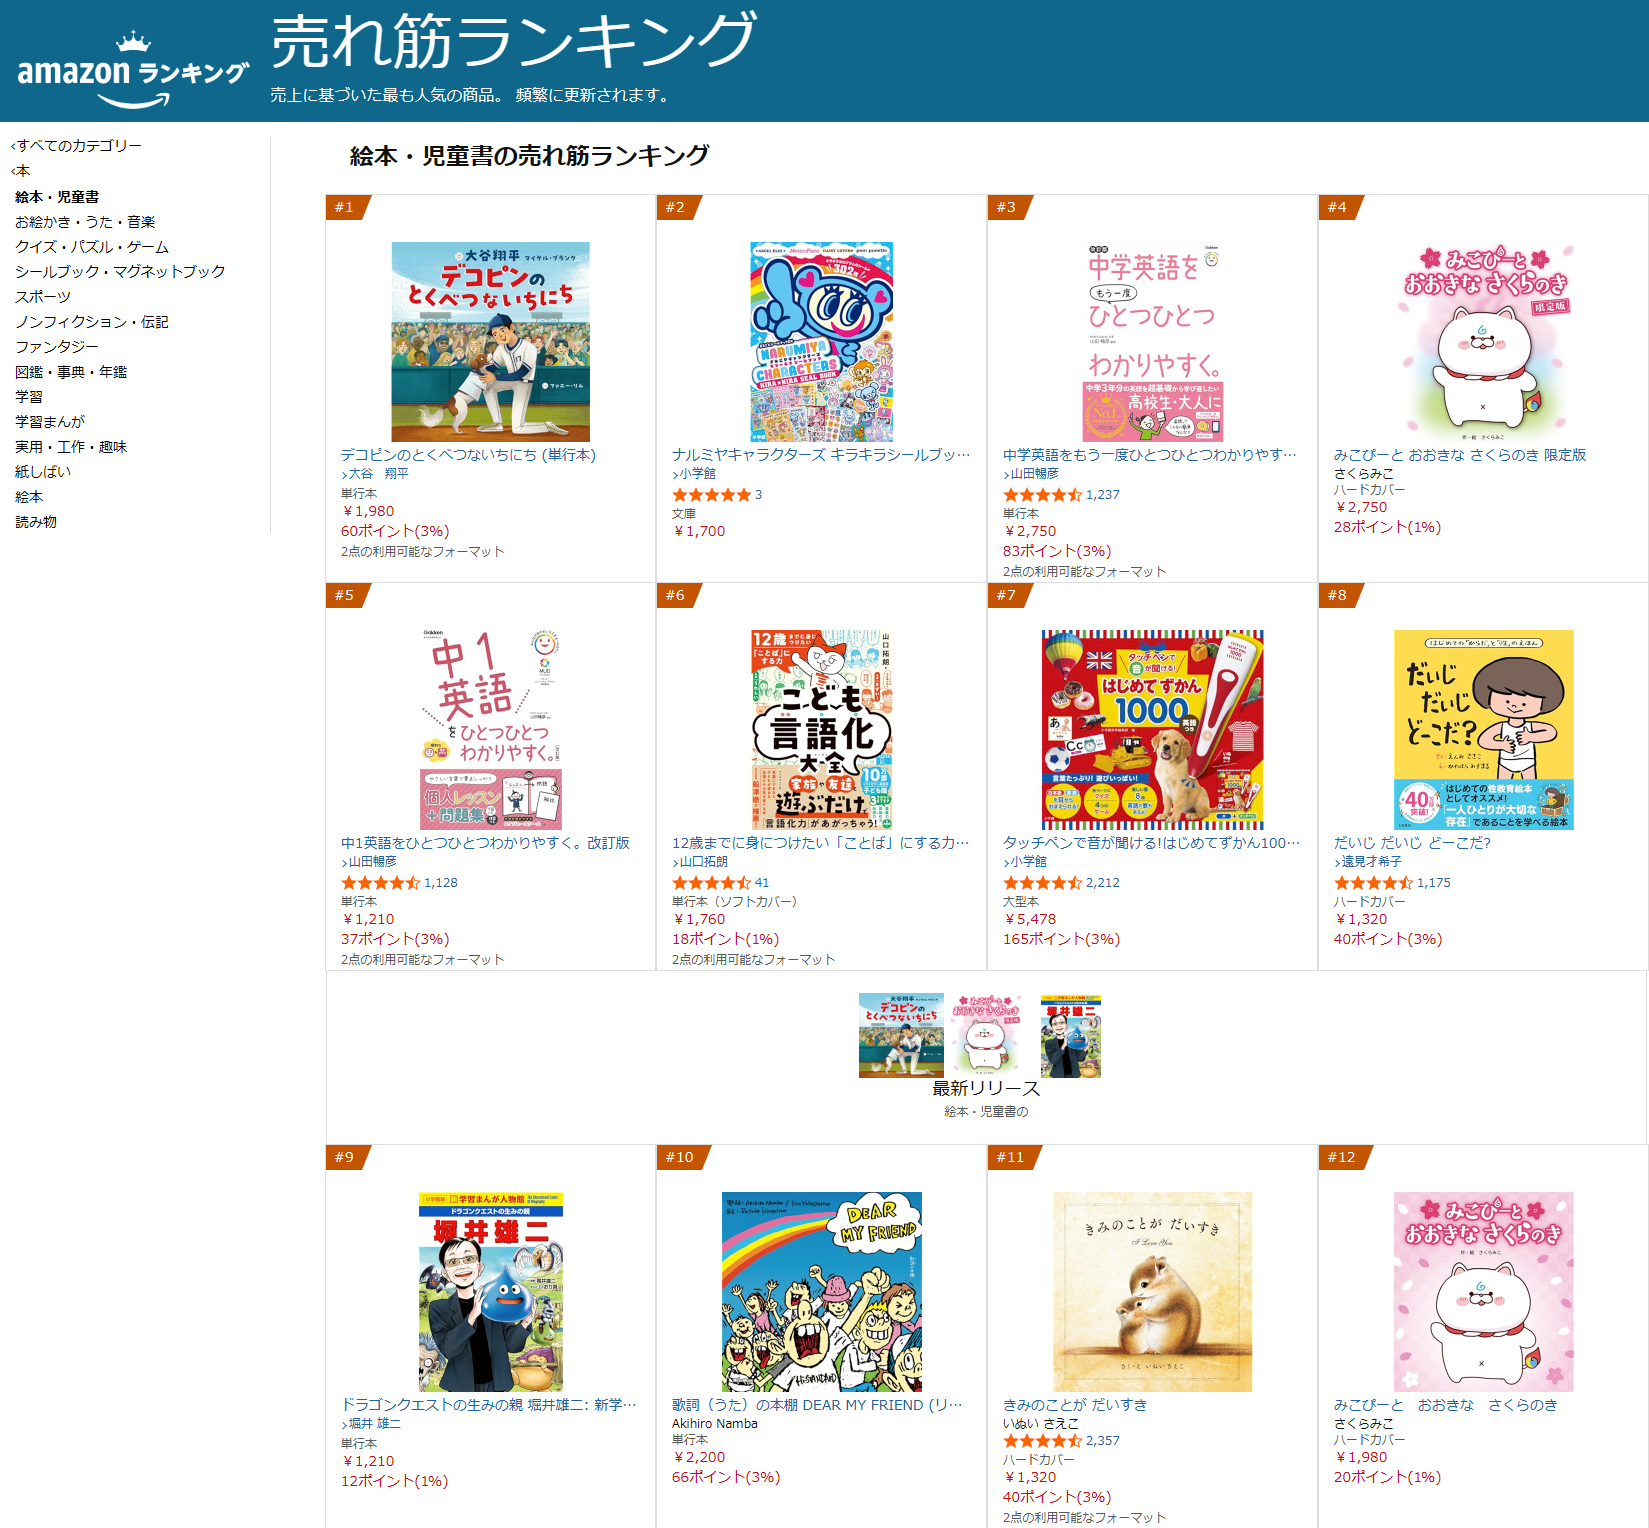Open the 最新リリース link
1649x1528 pixels.
pyautogui.click(x=985, y=1088)
